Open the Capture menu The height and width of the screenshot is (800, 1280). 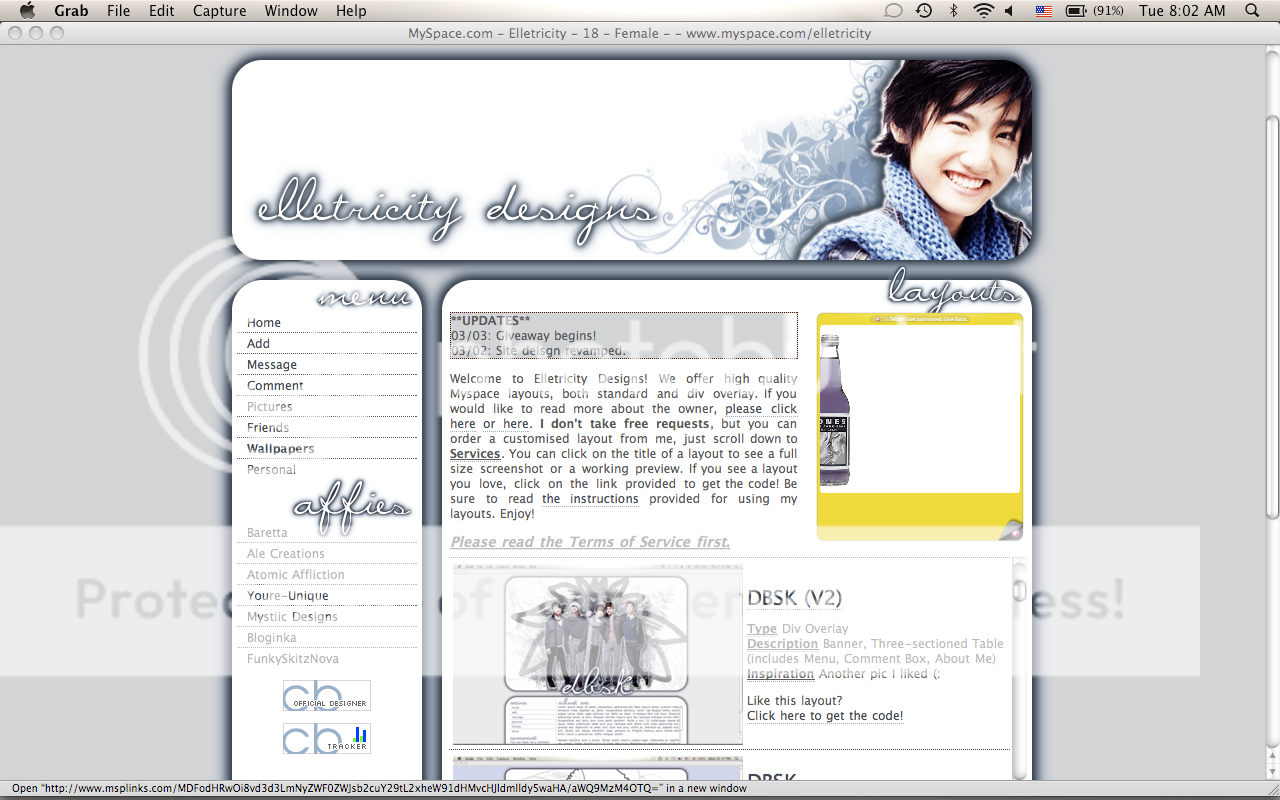pos(219,11)
